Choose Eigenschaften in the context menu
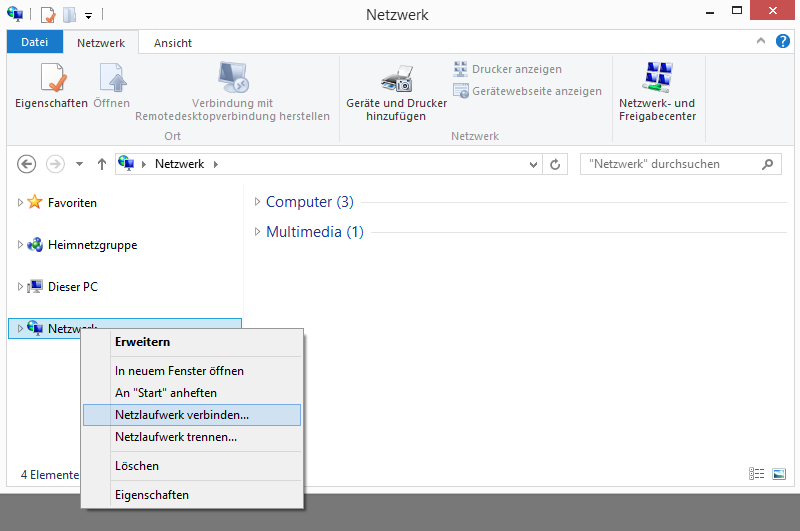Screen dimensions: 800x531 192,495
